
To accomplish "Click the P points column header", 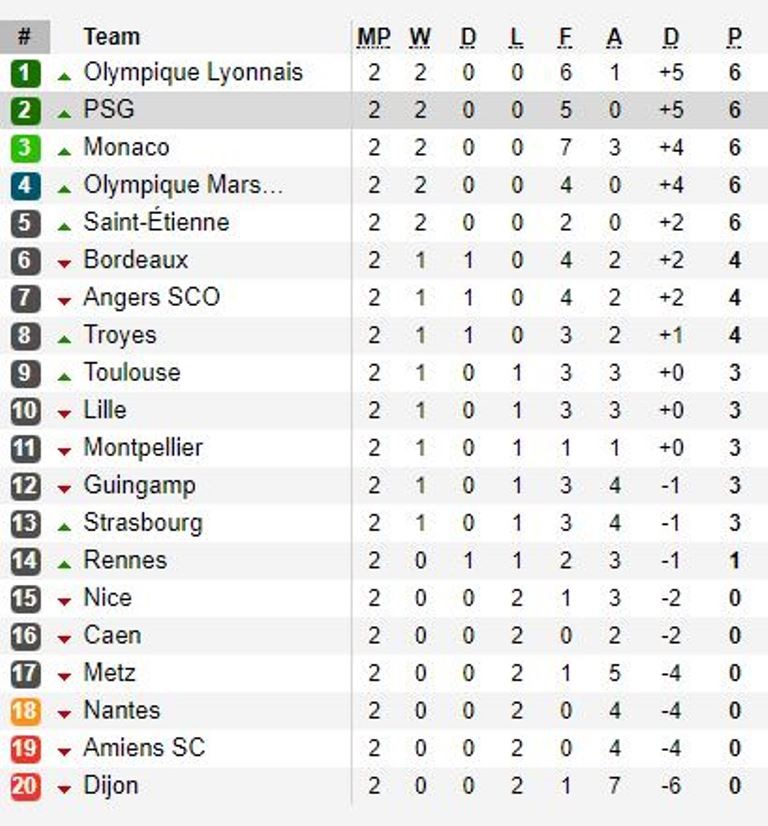I will (x=735, y=37).
